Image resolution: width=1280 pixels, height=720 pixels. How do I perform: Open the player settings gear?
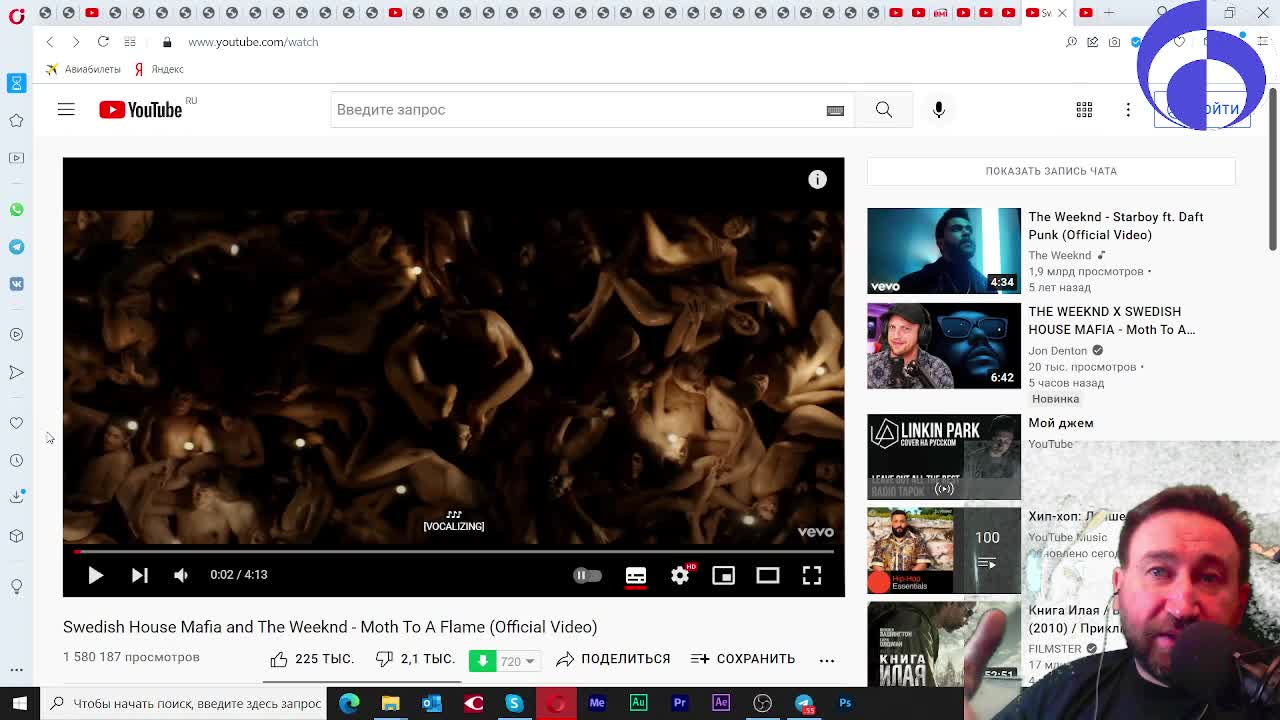(680, 575)
